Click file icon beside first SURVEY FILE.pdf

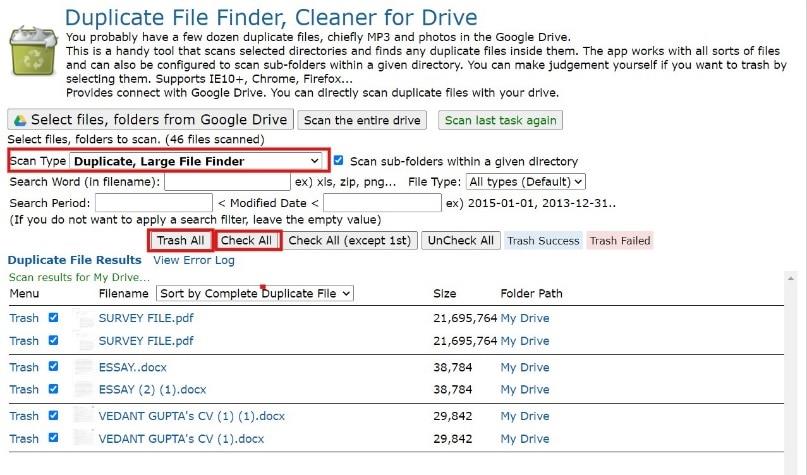pos(84,318)
